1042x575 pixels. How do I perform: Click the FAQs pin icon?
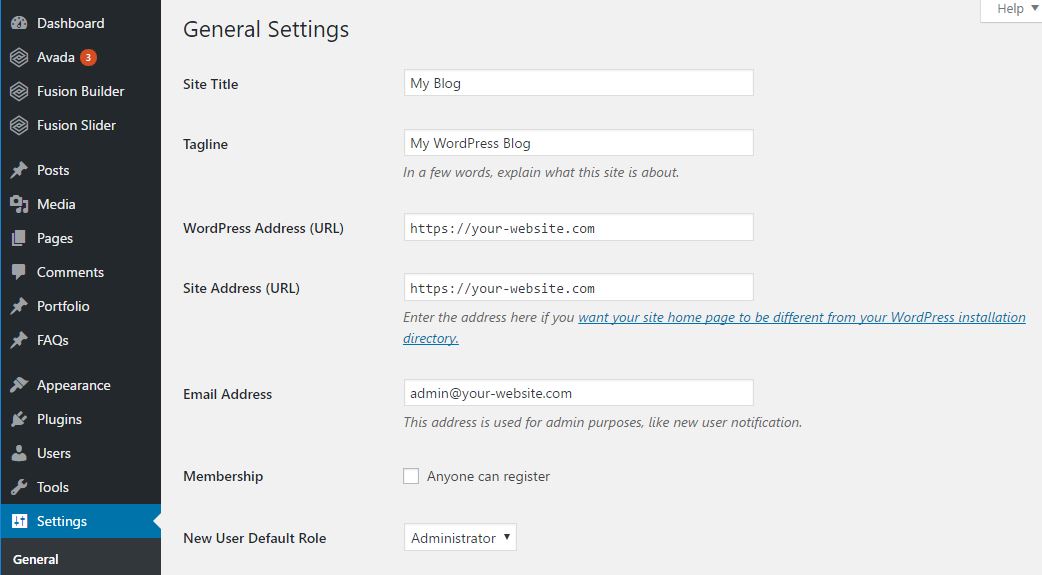(19, 340)
